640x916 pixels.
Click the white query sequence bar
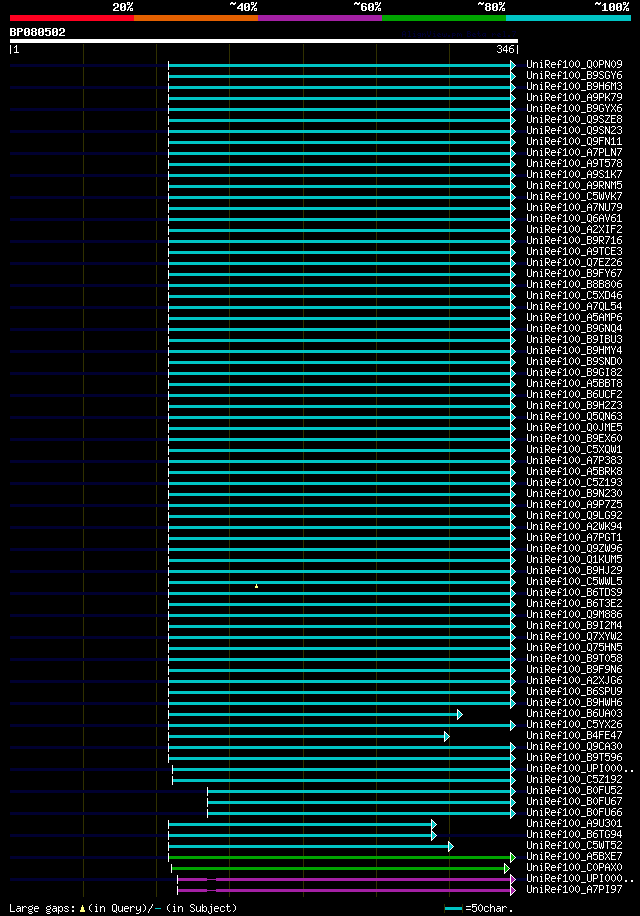click(264, 41)
